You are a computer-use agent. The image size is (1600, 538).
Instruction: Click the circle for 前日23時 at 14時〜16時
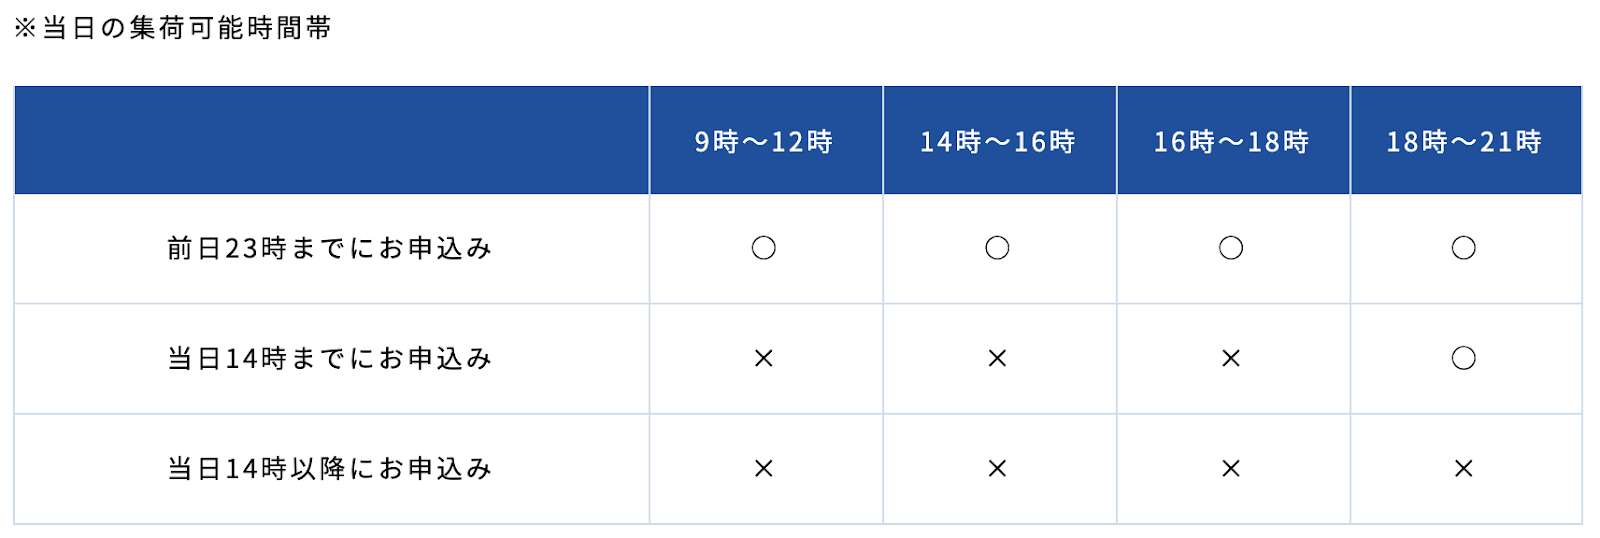pyautogui.click(x=997, y=248)
